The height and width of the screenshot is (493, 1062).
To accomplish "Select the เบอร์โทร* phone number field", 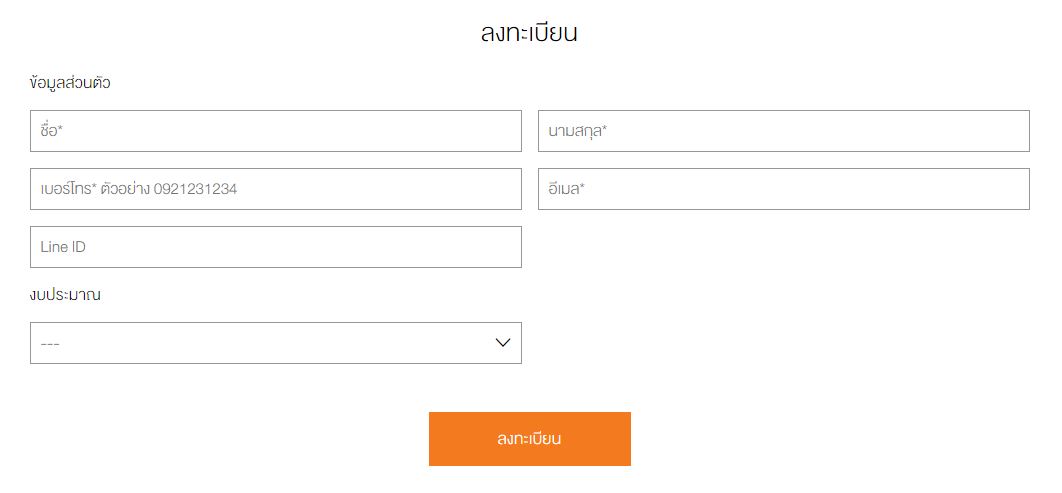I will [x=275, y=189].
